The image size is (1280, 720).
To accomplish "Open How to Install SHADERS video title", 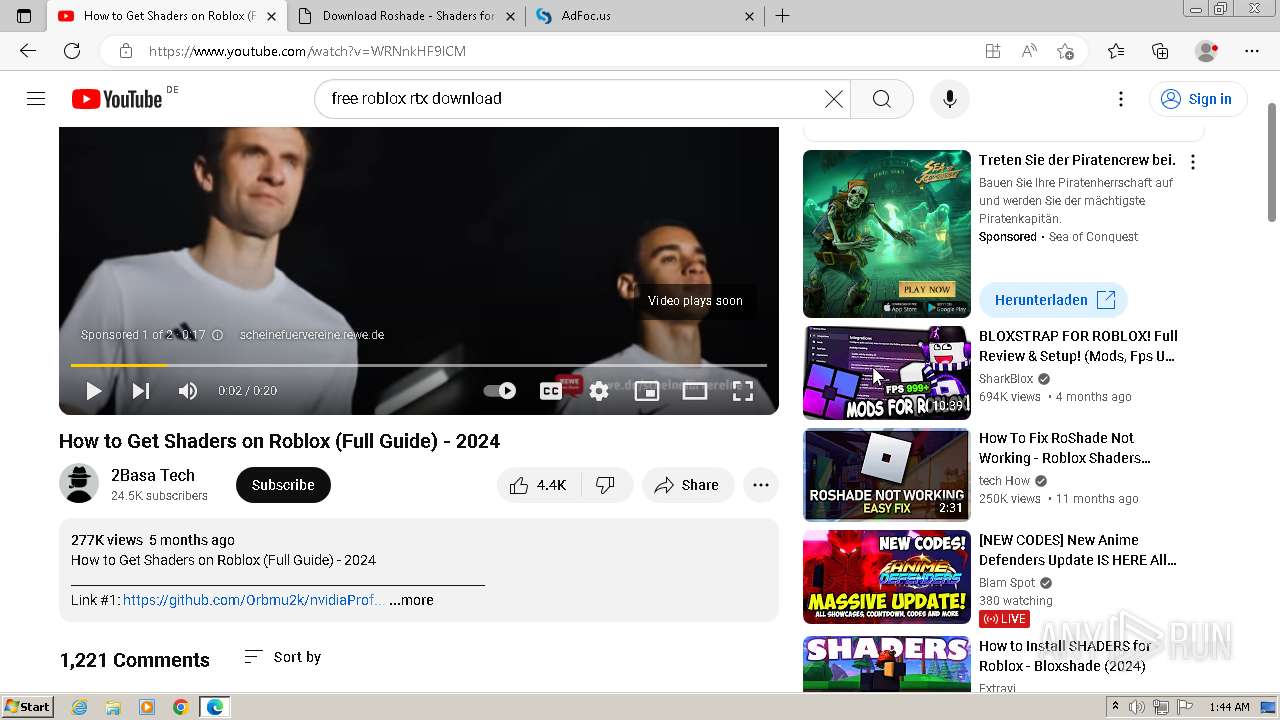I will click(1065, 656).
